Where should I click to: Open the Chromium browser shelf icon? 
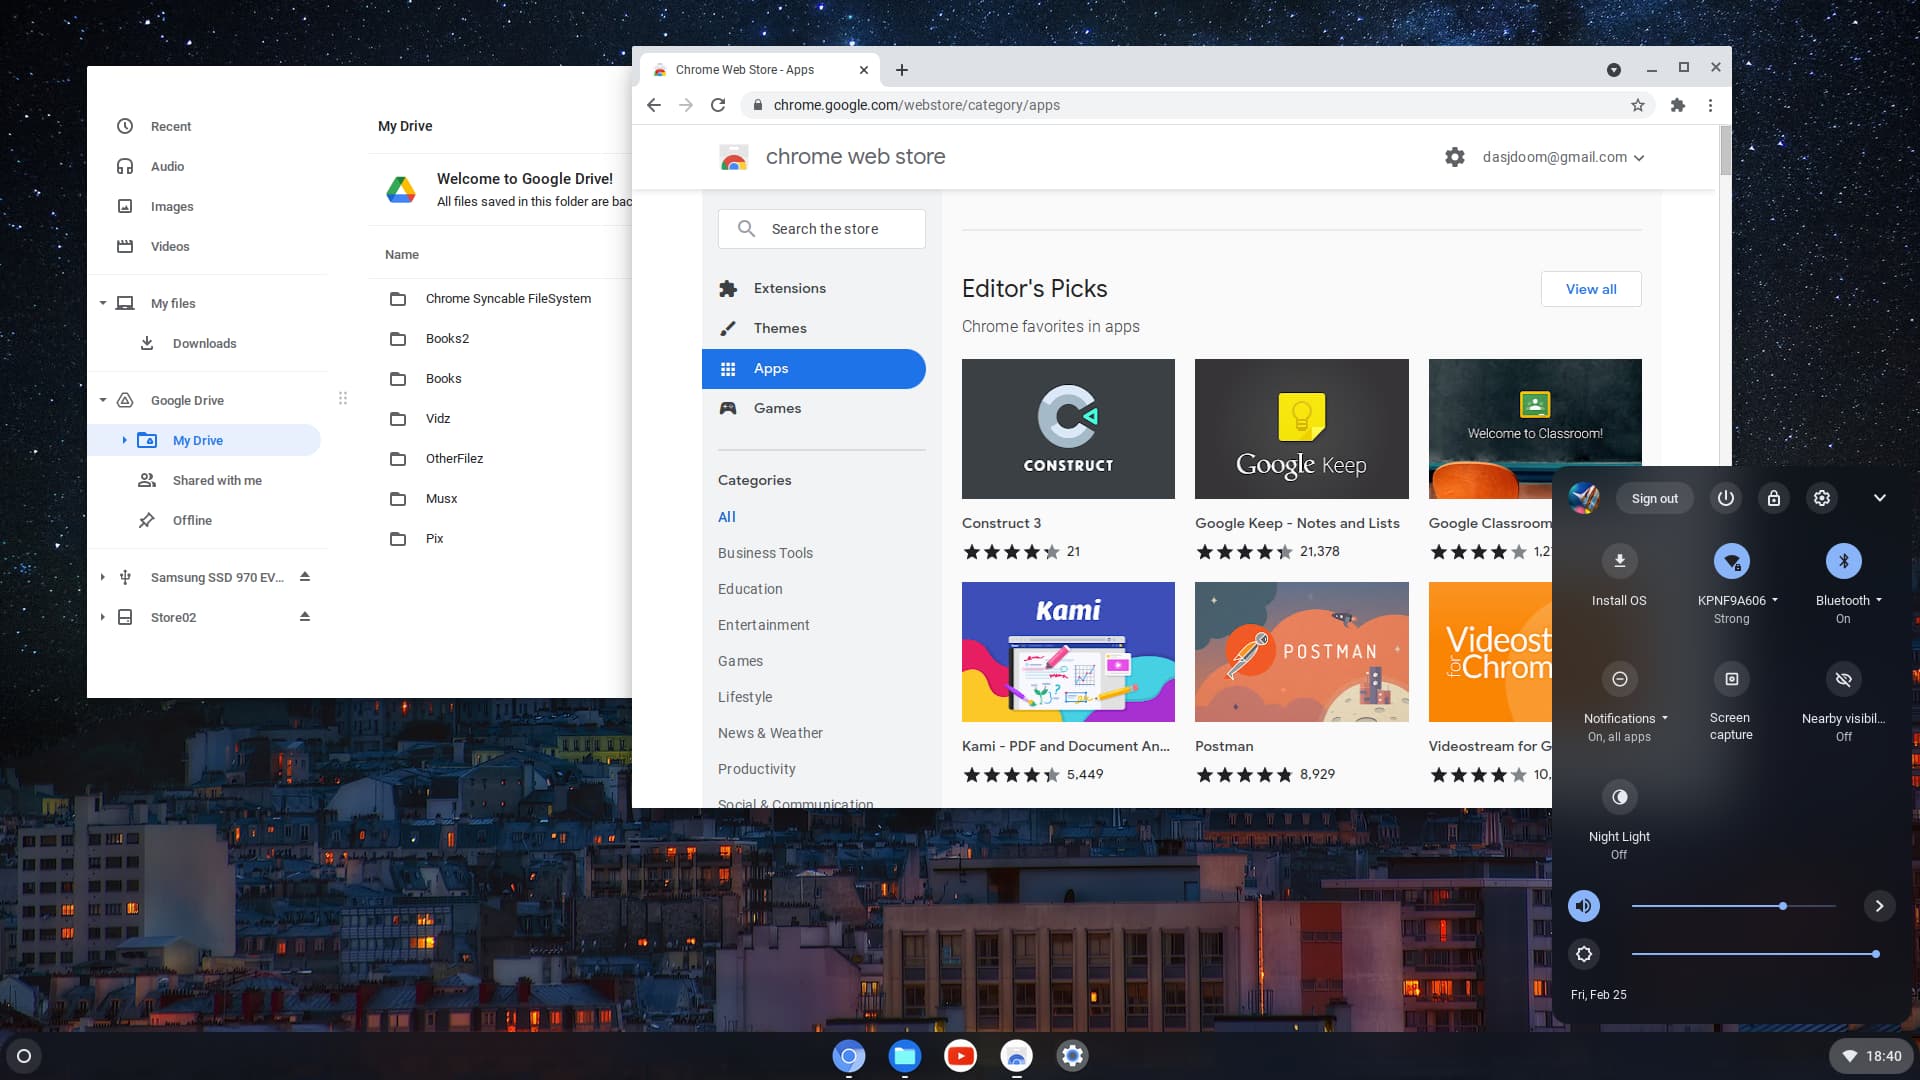[x=849, y=1056]
